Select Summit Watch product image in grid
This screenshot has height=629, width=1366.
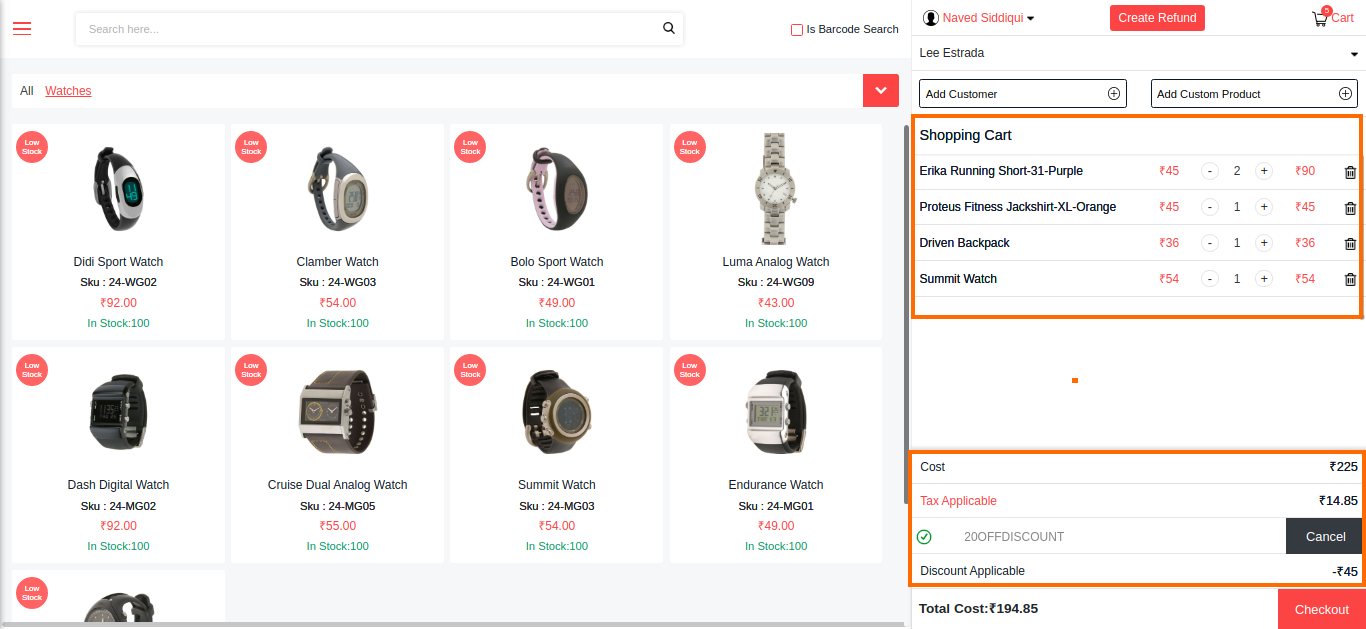click(557, 411)
